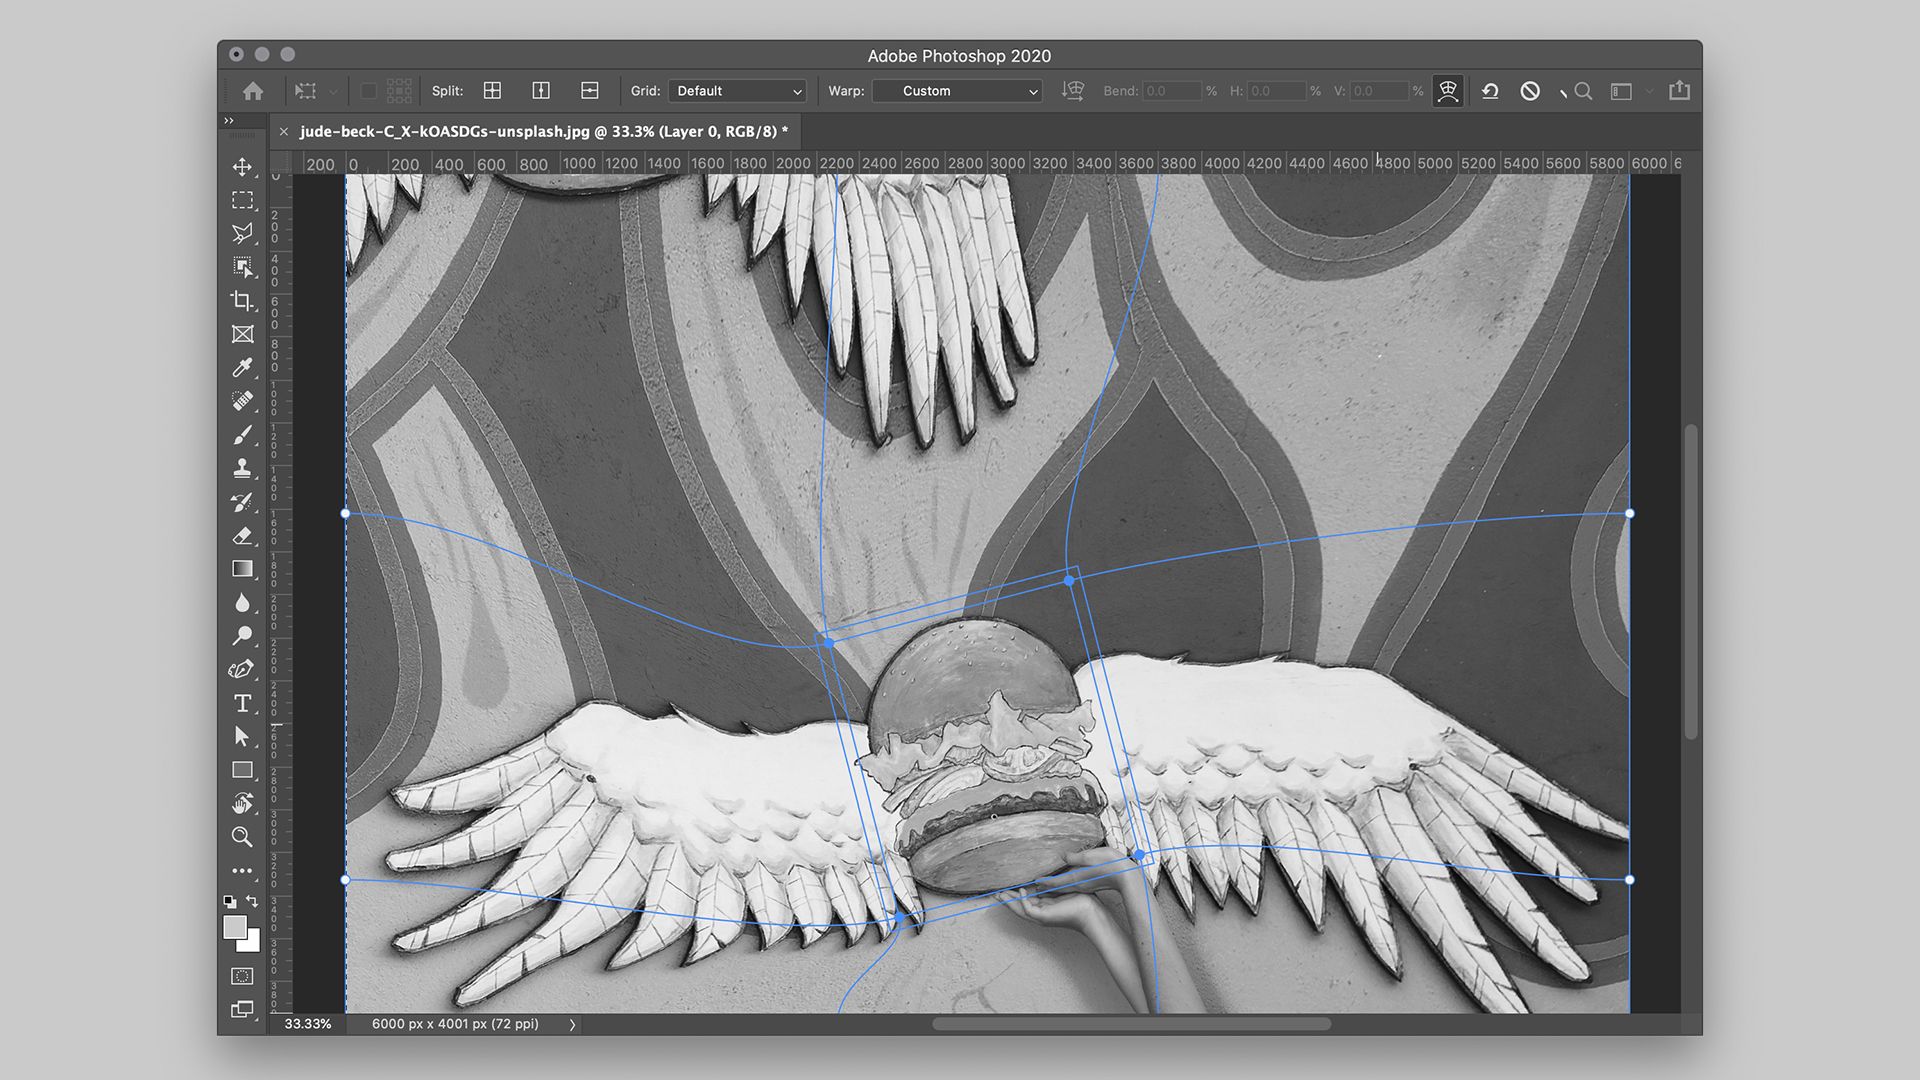The image size is (1920, 1080).
Task: Select the Move tool
Action: point(242,167)
